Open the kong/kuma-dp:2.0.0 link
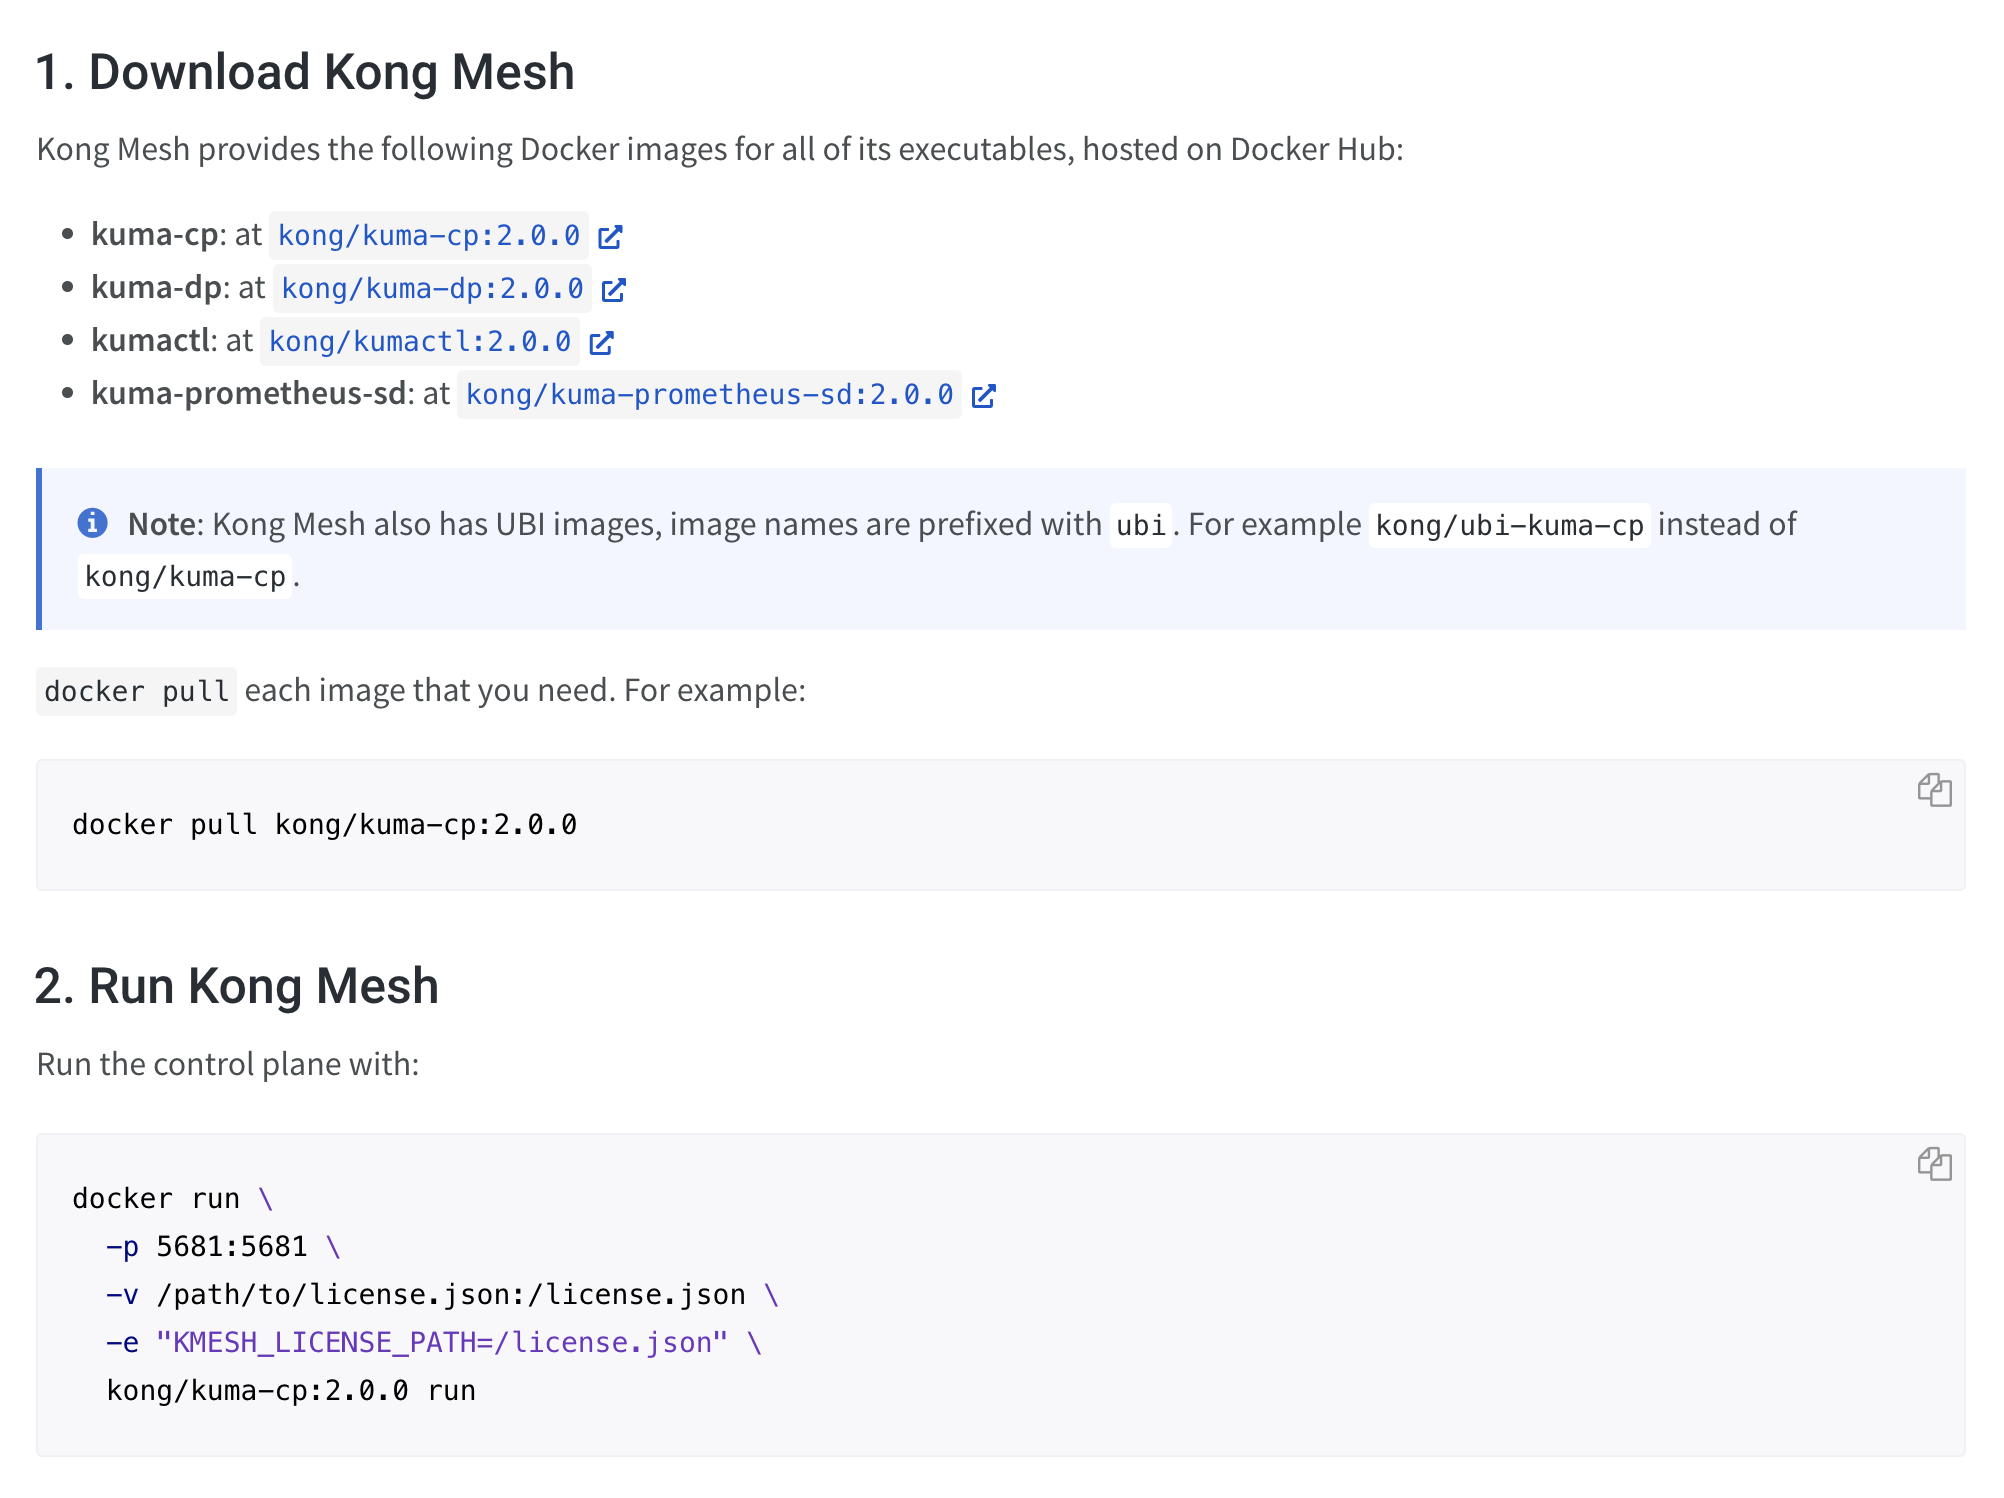The width and height of the screenshot is (2004, 1498). 430,289
